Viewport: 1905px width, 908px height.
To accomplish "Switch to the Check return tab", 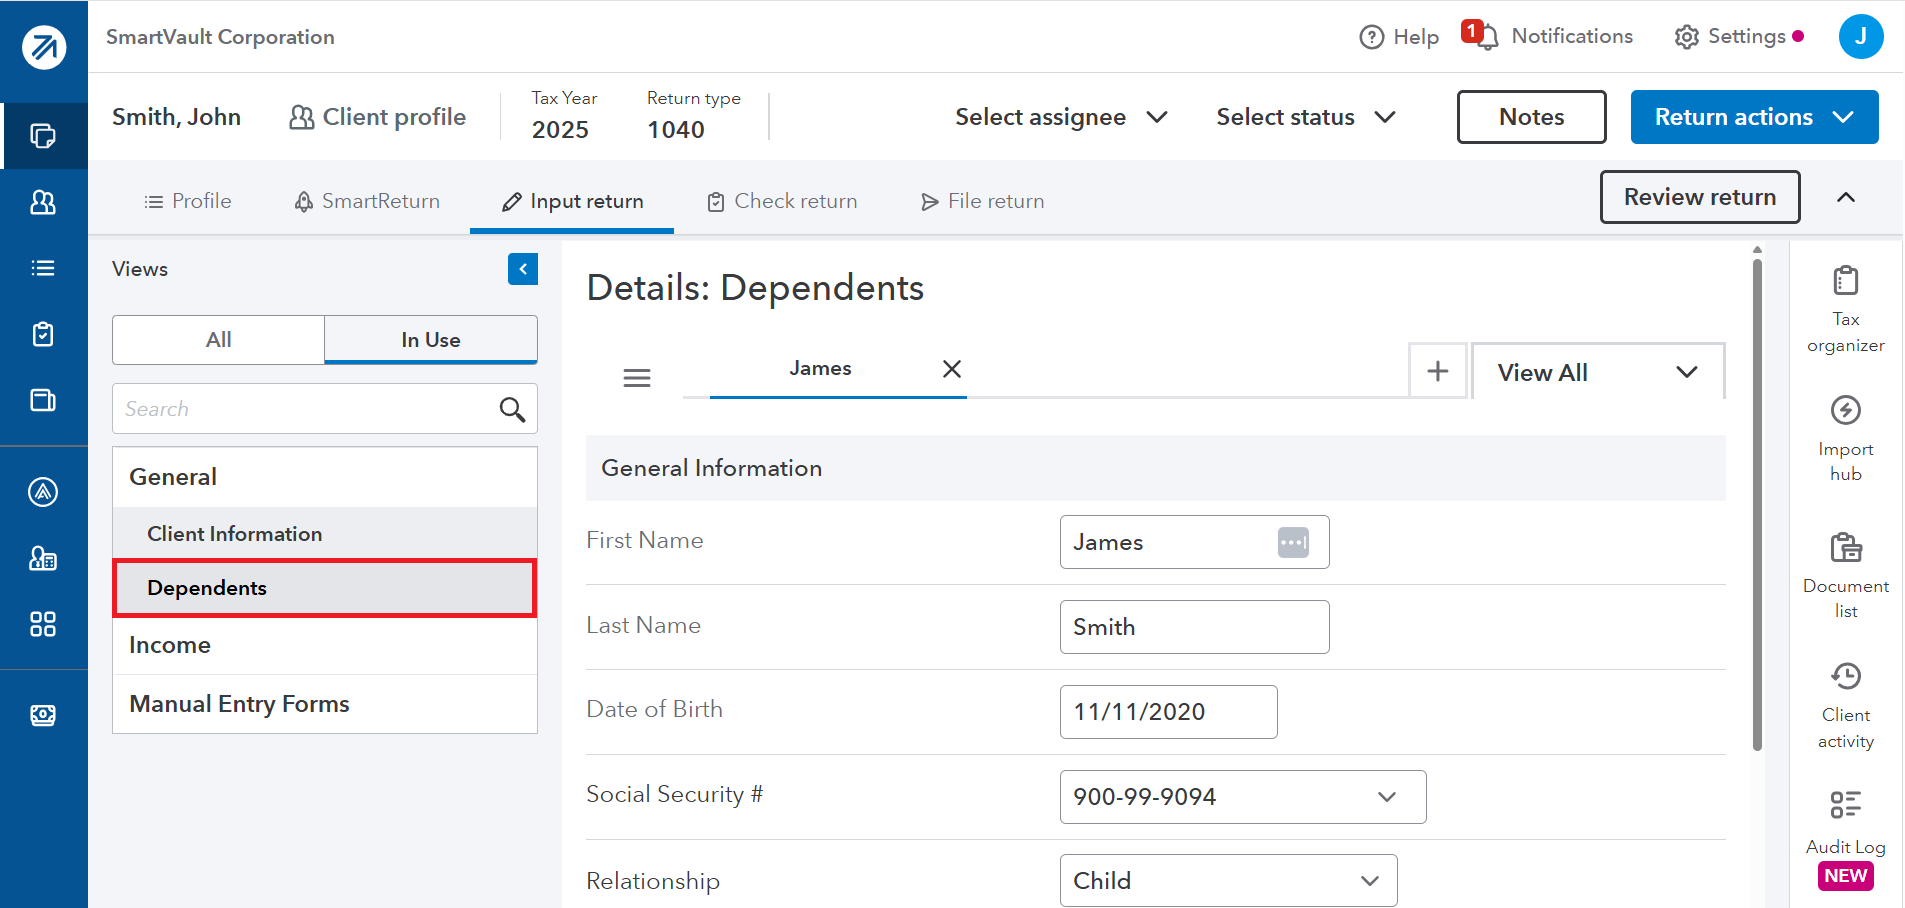I will (x=782, y=201).
